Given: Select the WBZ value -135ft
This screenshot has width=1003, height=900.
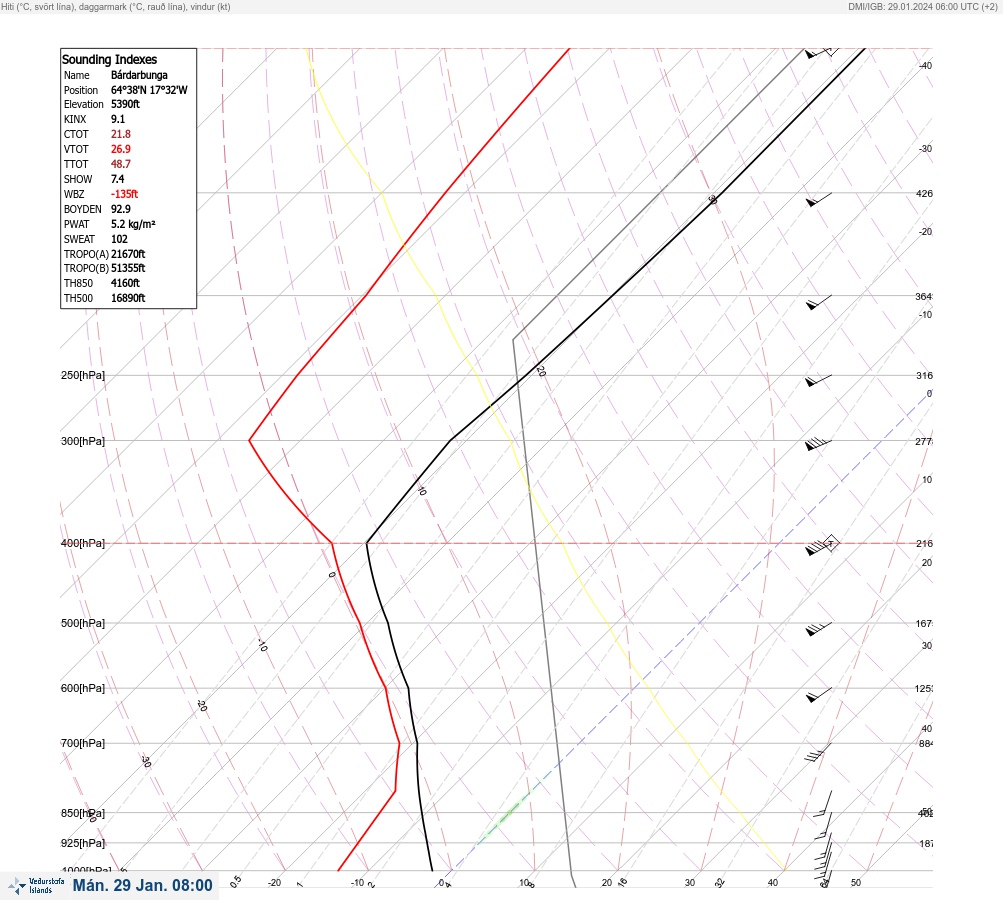Looking at the screenshot, I should [x=124, y=194].
